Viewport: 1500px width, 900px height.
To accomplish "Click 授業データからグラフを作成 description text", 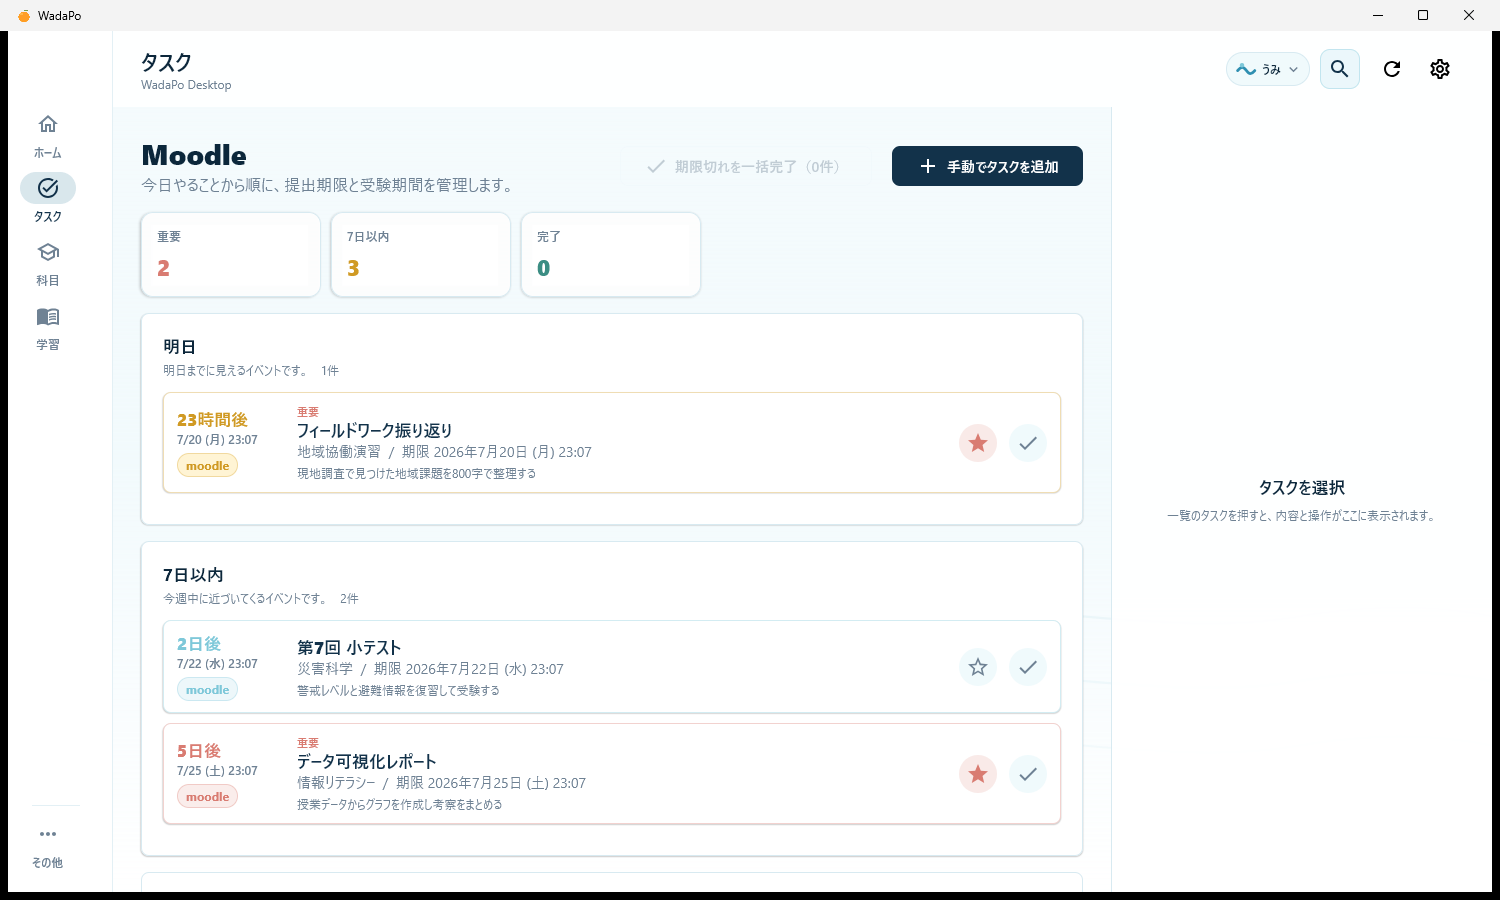I will coord(400,805).
